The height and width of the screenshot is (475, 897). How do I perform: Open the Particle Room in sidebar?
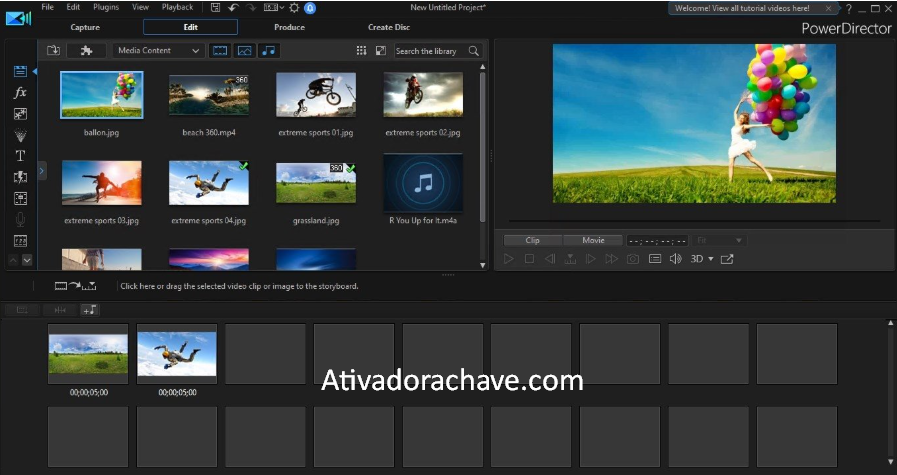pos(20,135)
